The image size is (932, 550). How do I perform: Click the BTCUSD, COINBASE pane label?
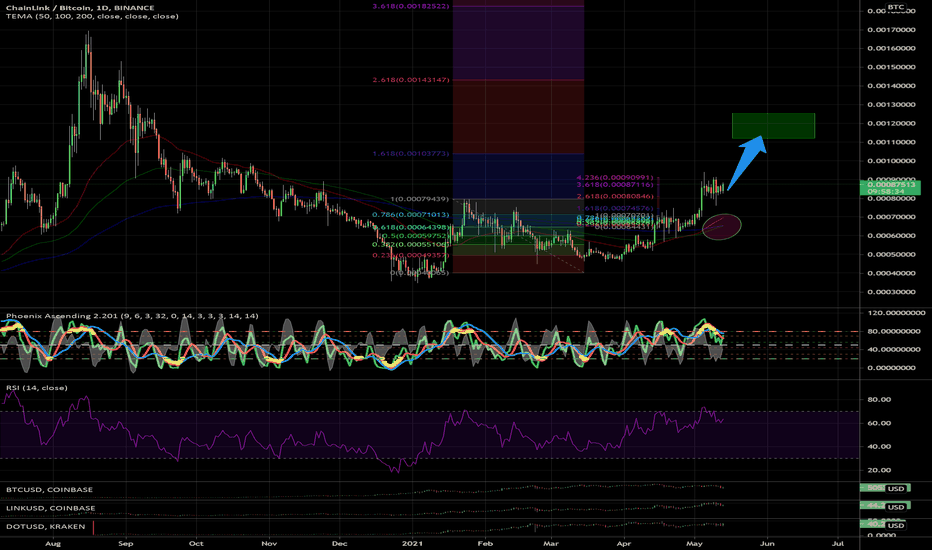(49, 489)
